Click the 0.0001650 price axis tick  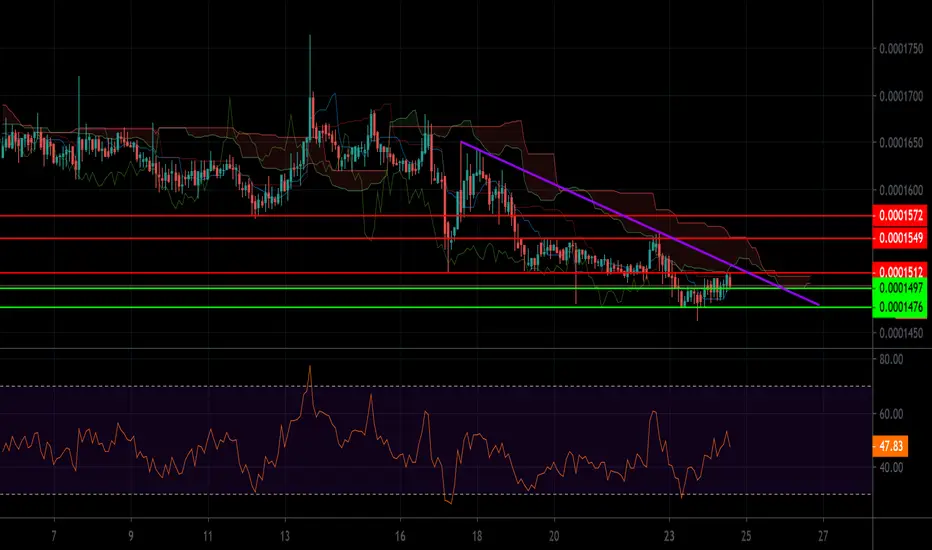pyautogui.click(x=901, y=143)
